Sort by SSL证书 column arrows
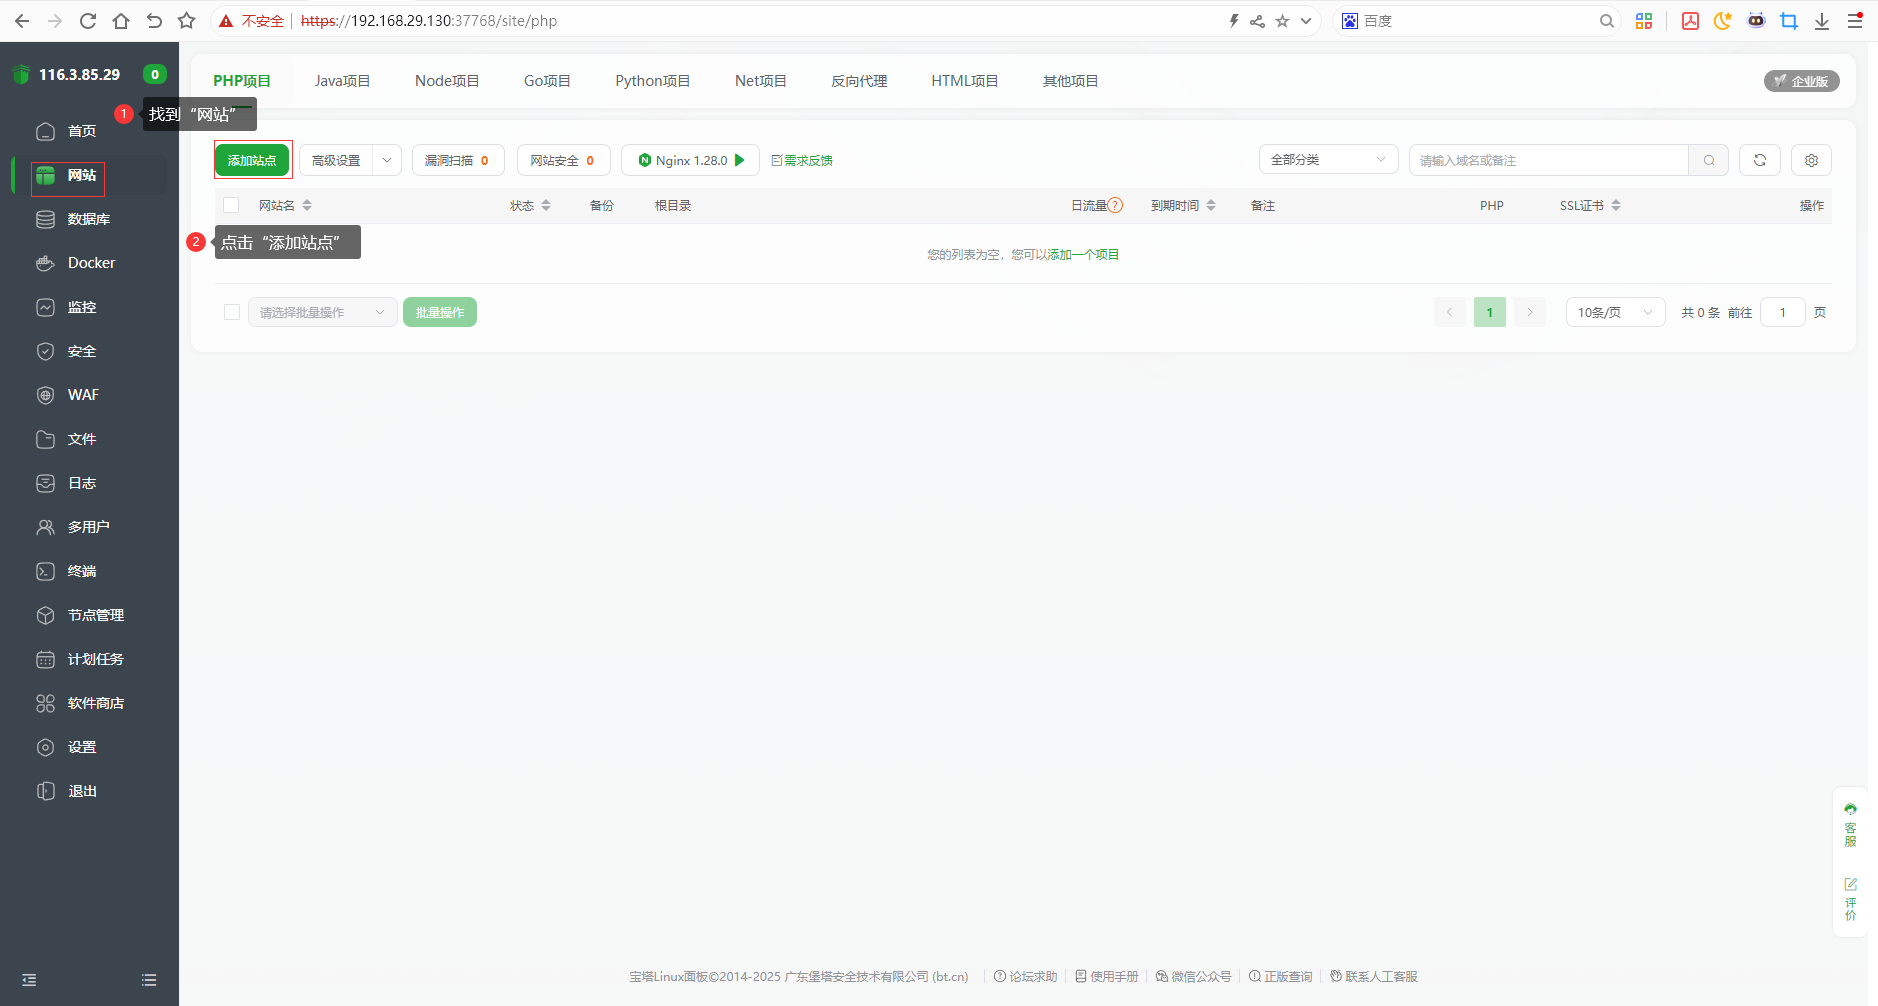 point(1616,205)
